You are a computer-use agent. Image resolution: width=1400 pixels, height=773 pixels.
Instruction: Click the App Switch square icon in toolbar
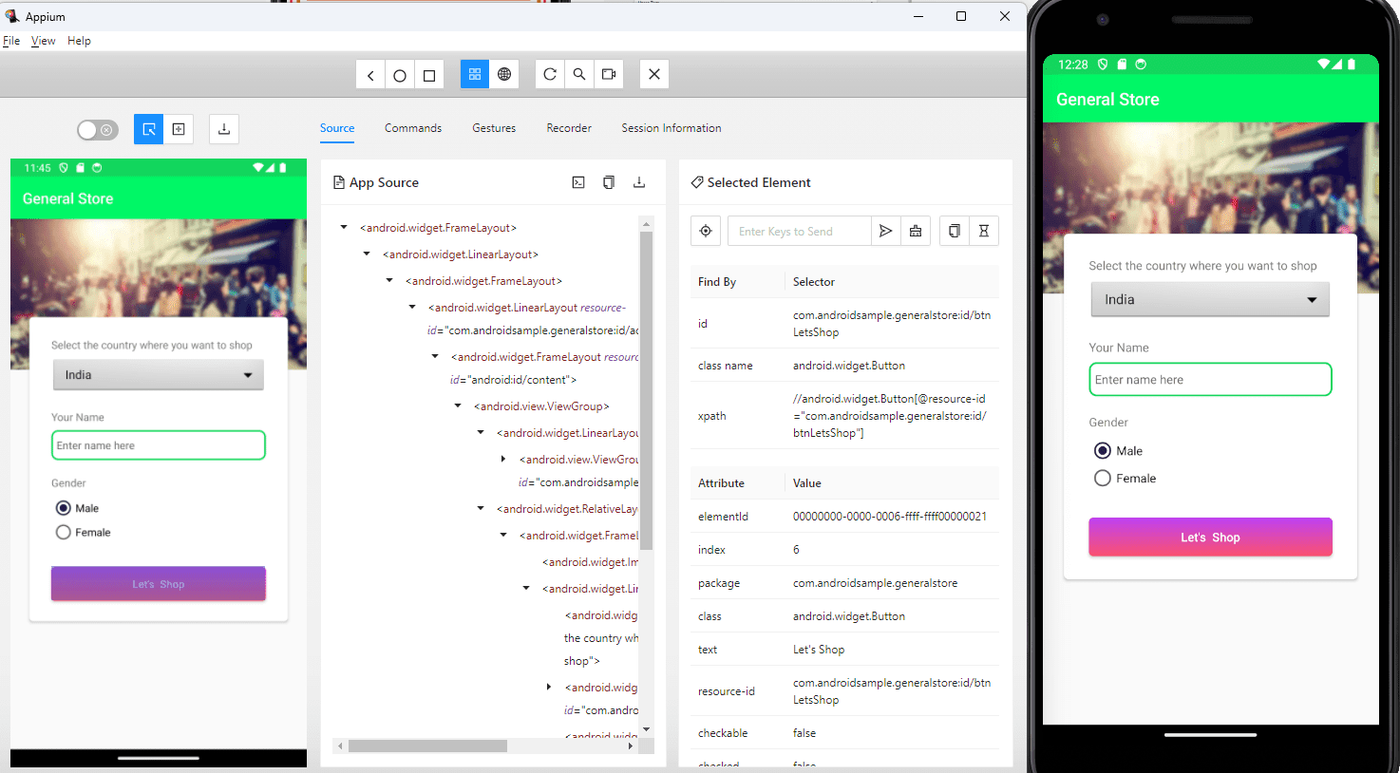coord(429,75)
